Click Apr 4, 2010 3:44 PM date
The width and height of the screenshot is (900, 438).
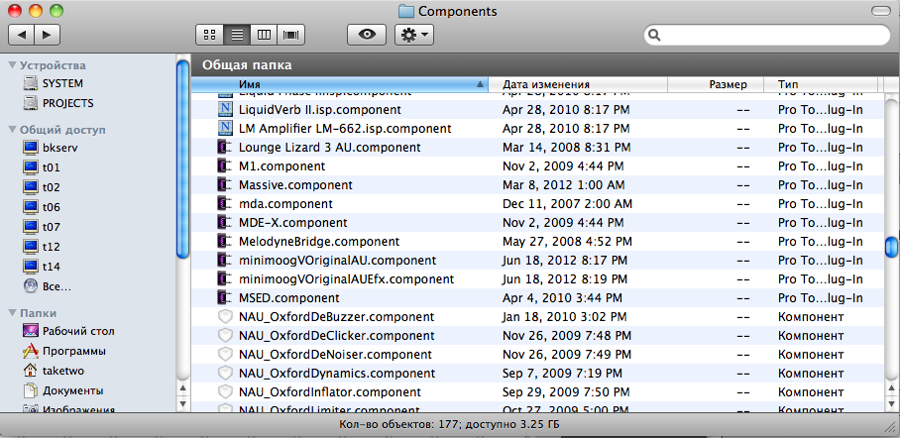click(x=562, y=299)
